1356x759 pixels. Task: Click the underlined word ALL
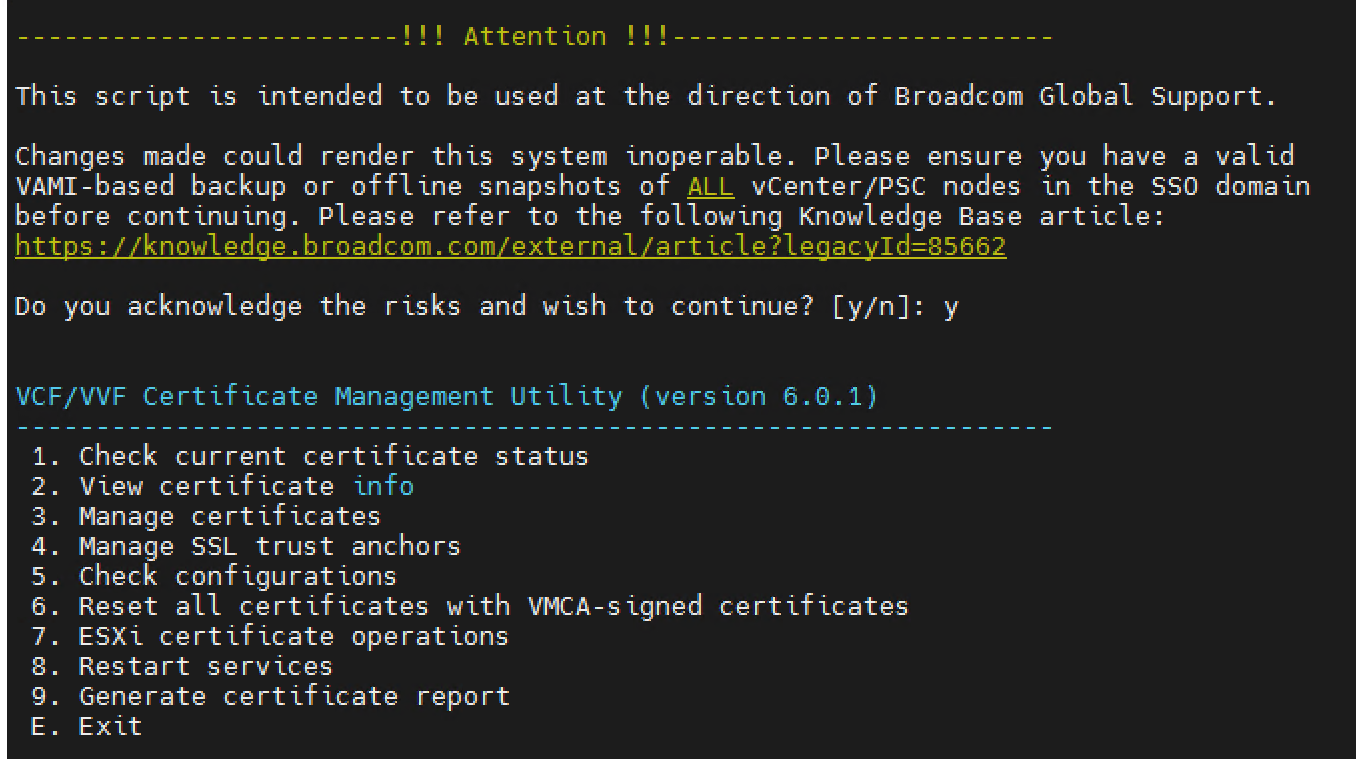tap(711, 186)
